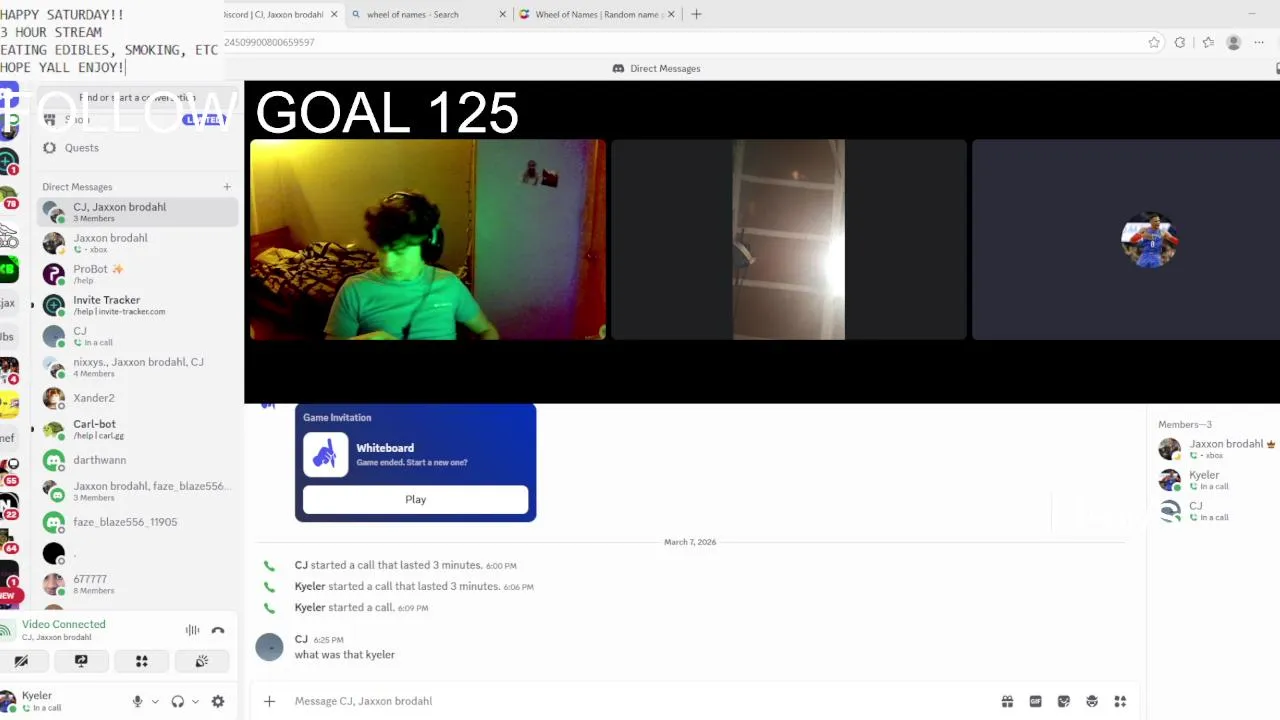Click the CJ username above 'what was that kyeler'
The image size is (1280, 720).
point(301,639)
